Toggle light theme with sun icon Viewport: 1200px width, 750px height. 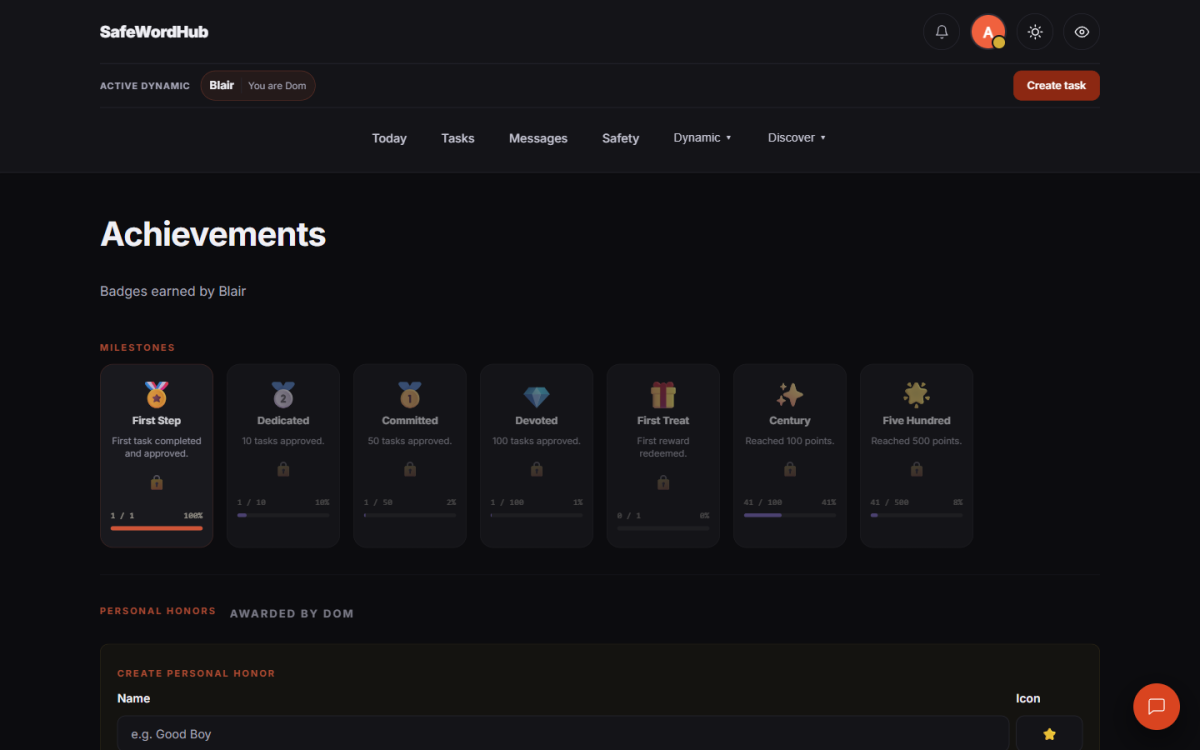coord(1035,32)
